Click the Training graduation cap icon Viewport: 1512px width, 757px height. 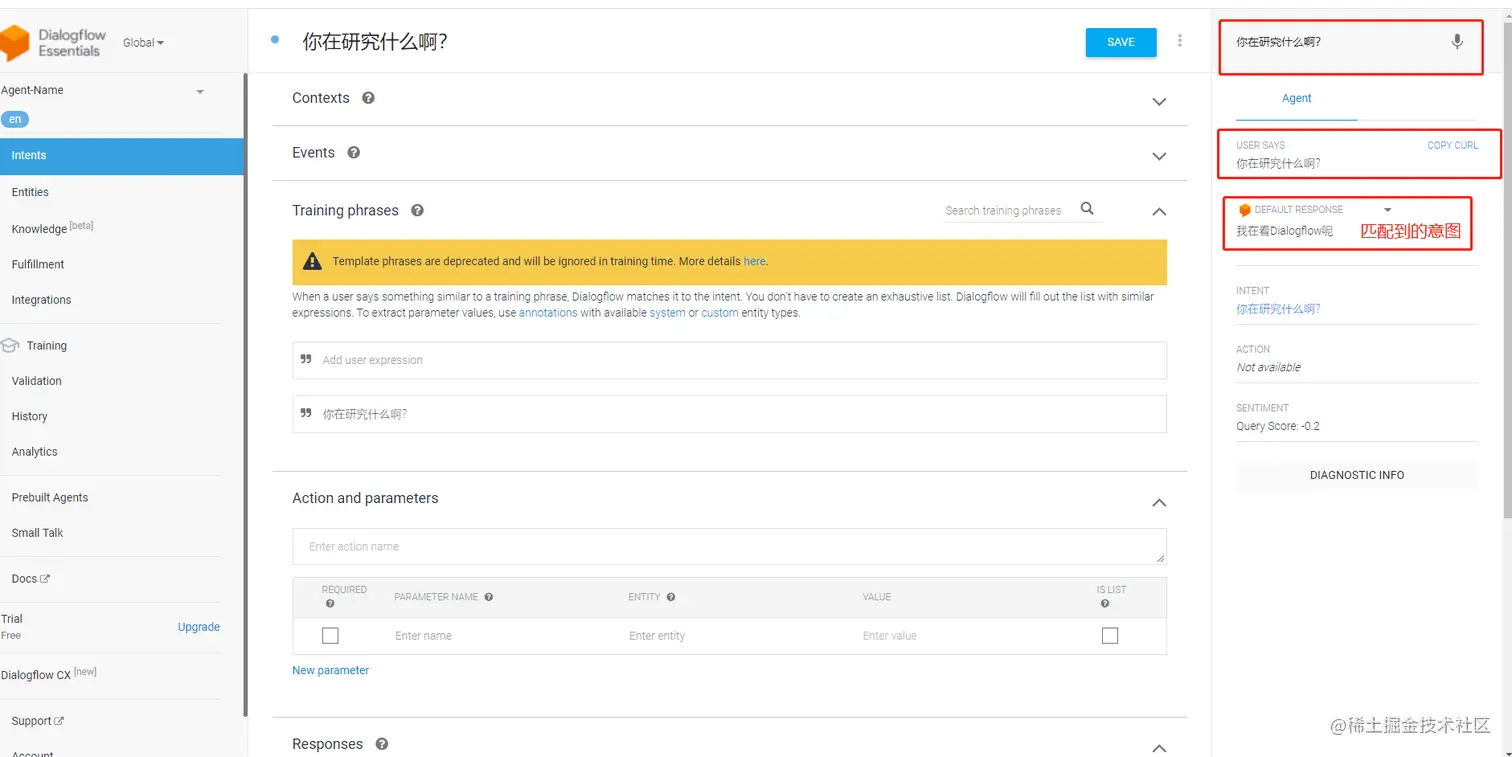point(10,345)
